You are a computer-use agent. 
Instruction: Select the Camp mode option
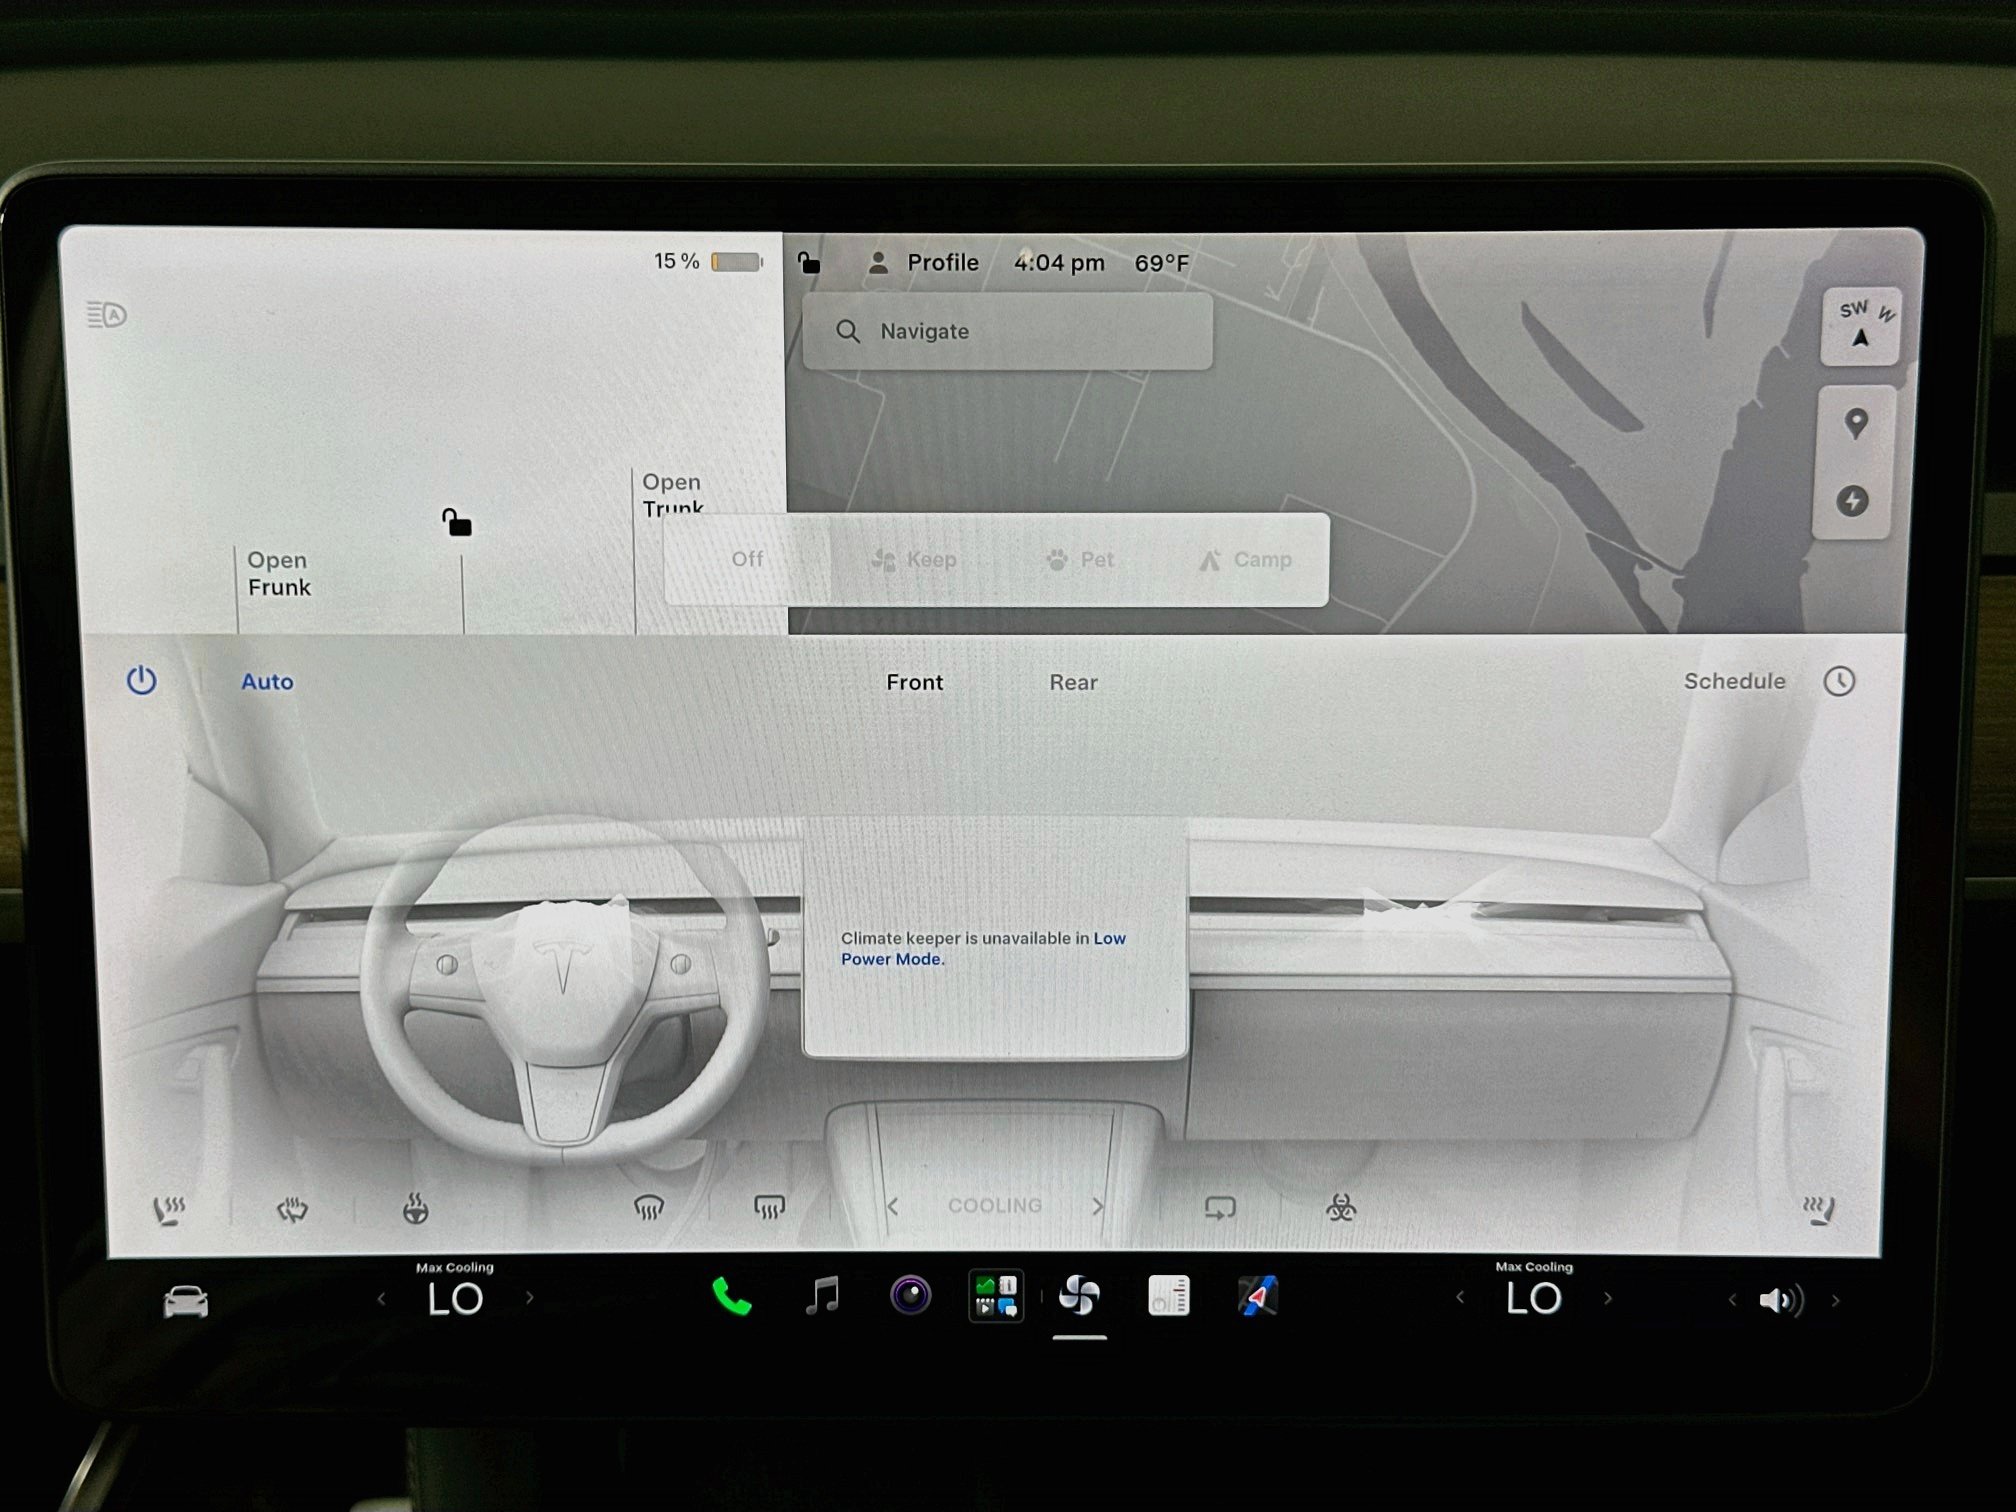coord(1245,559)
